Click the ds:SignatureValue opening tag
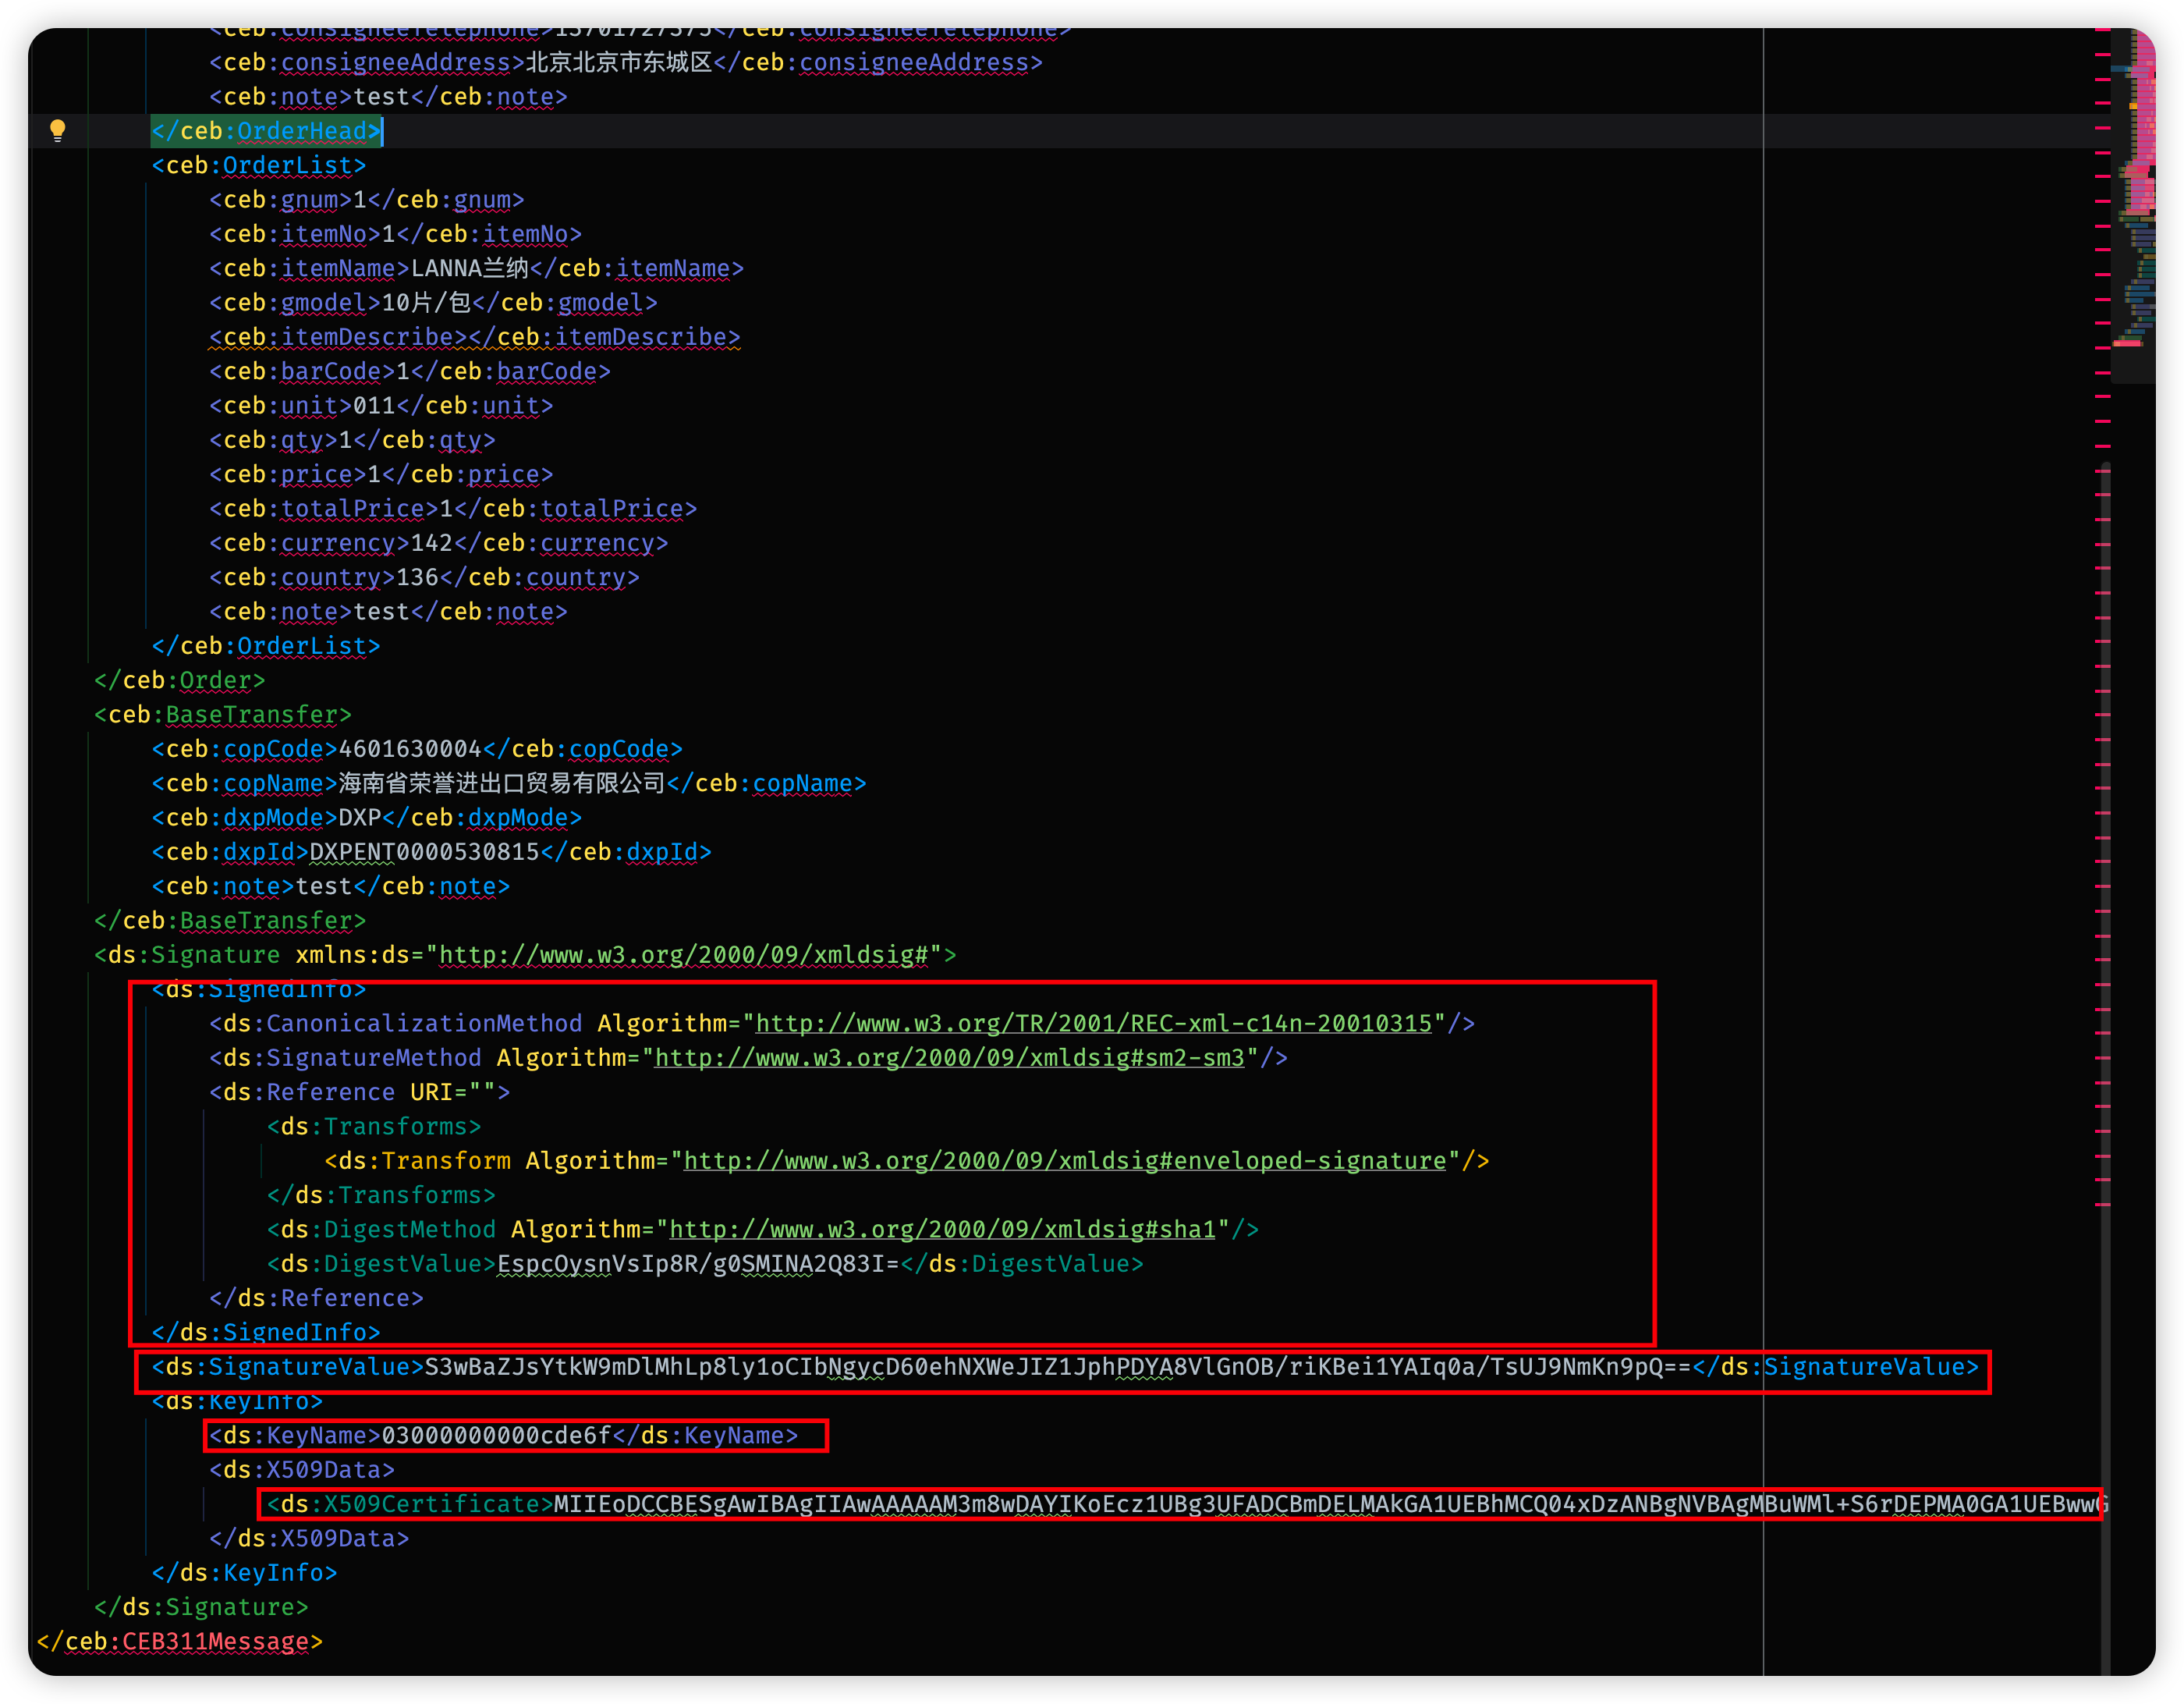This screenshot has width=2184, height=1704. (288, 1367)
